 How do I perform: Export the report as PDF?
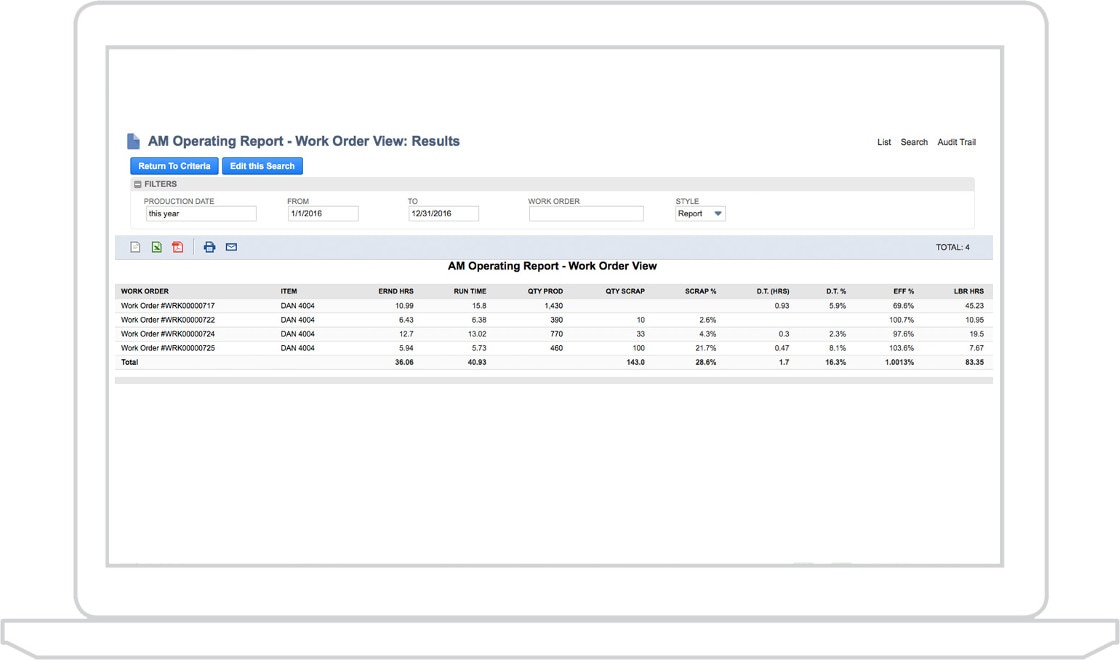[176, 247]
